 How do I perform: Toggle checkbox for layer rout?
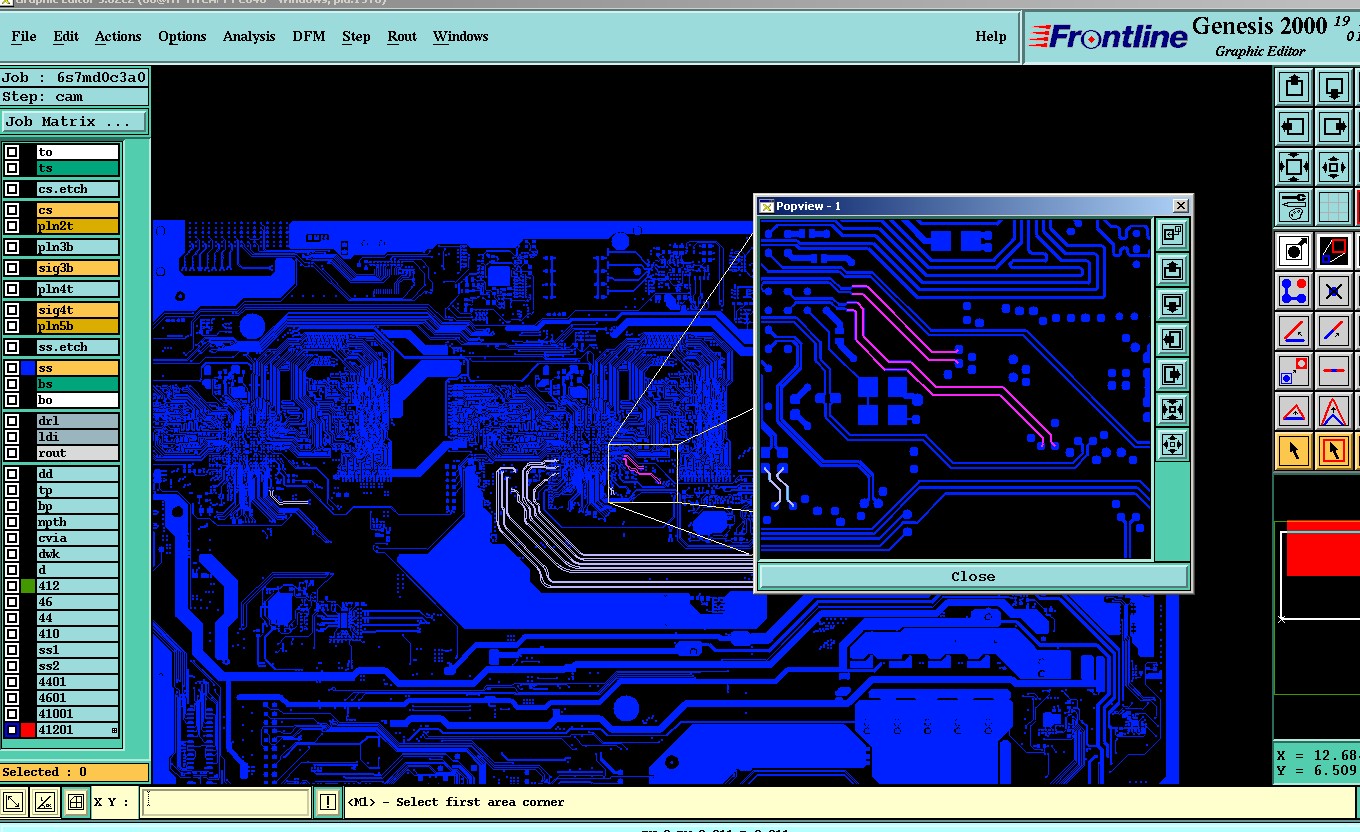(12, 453)
